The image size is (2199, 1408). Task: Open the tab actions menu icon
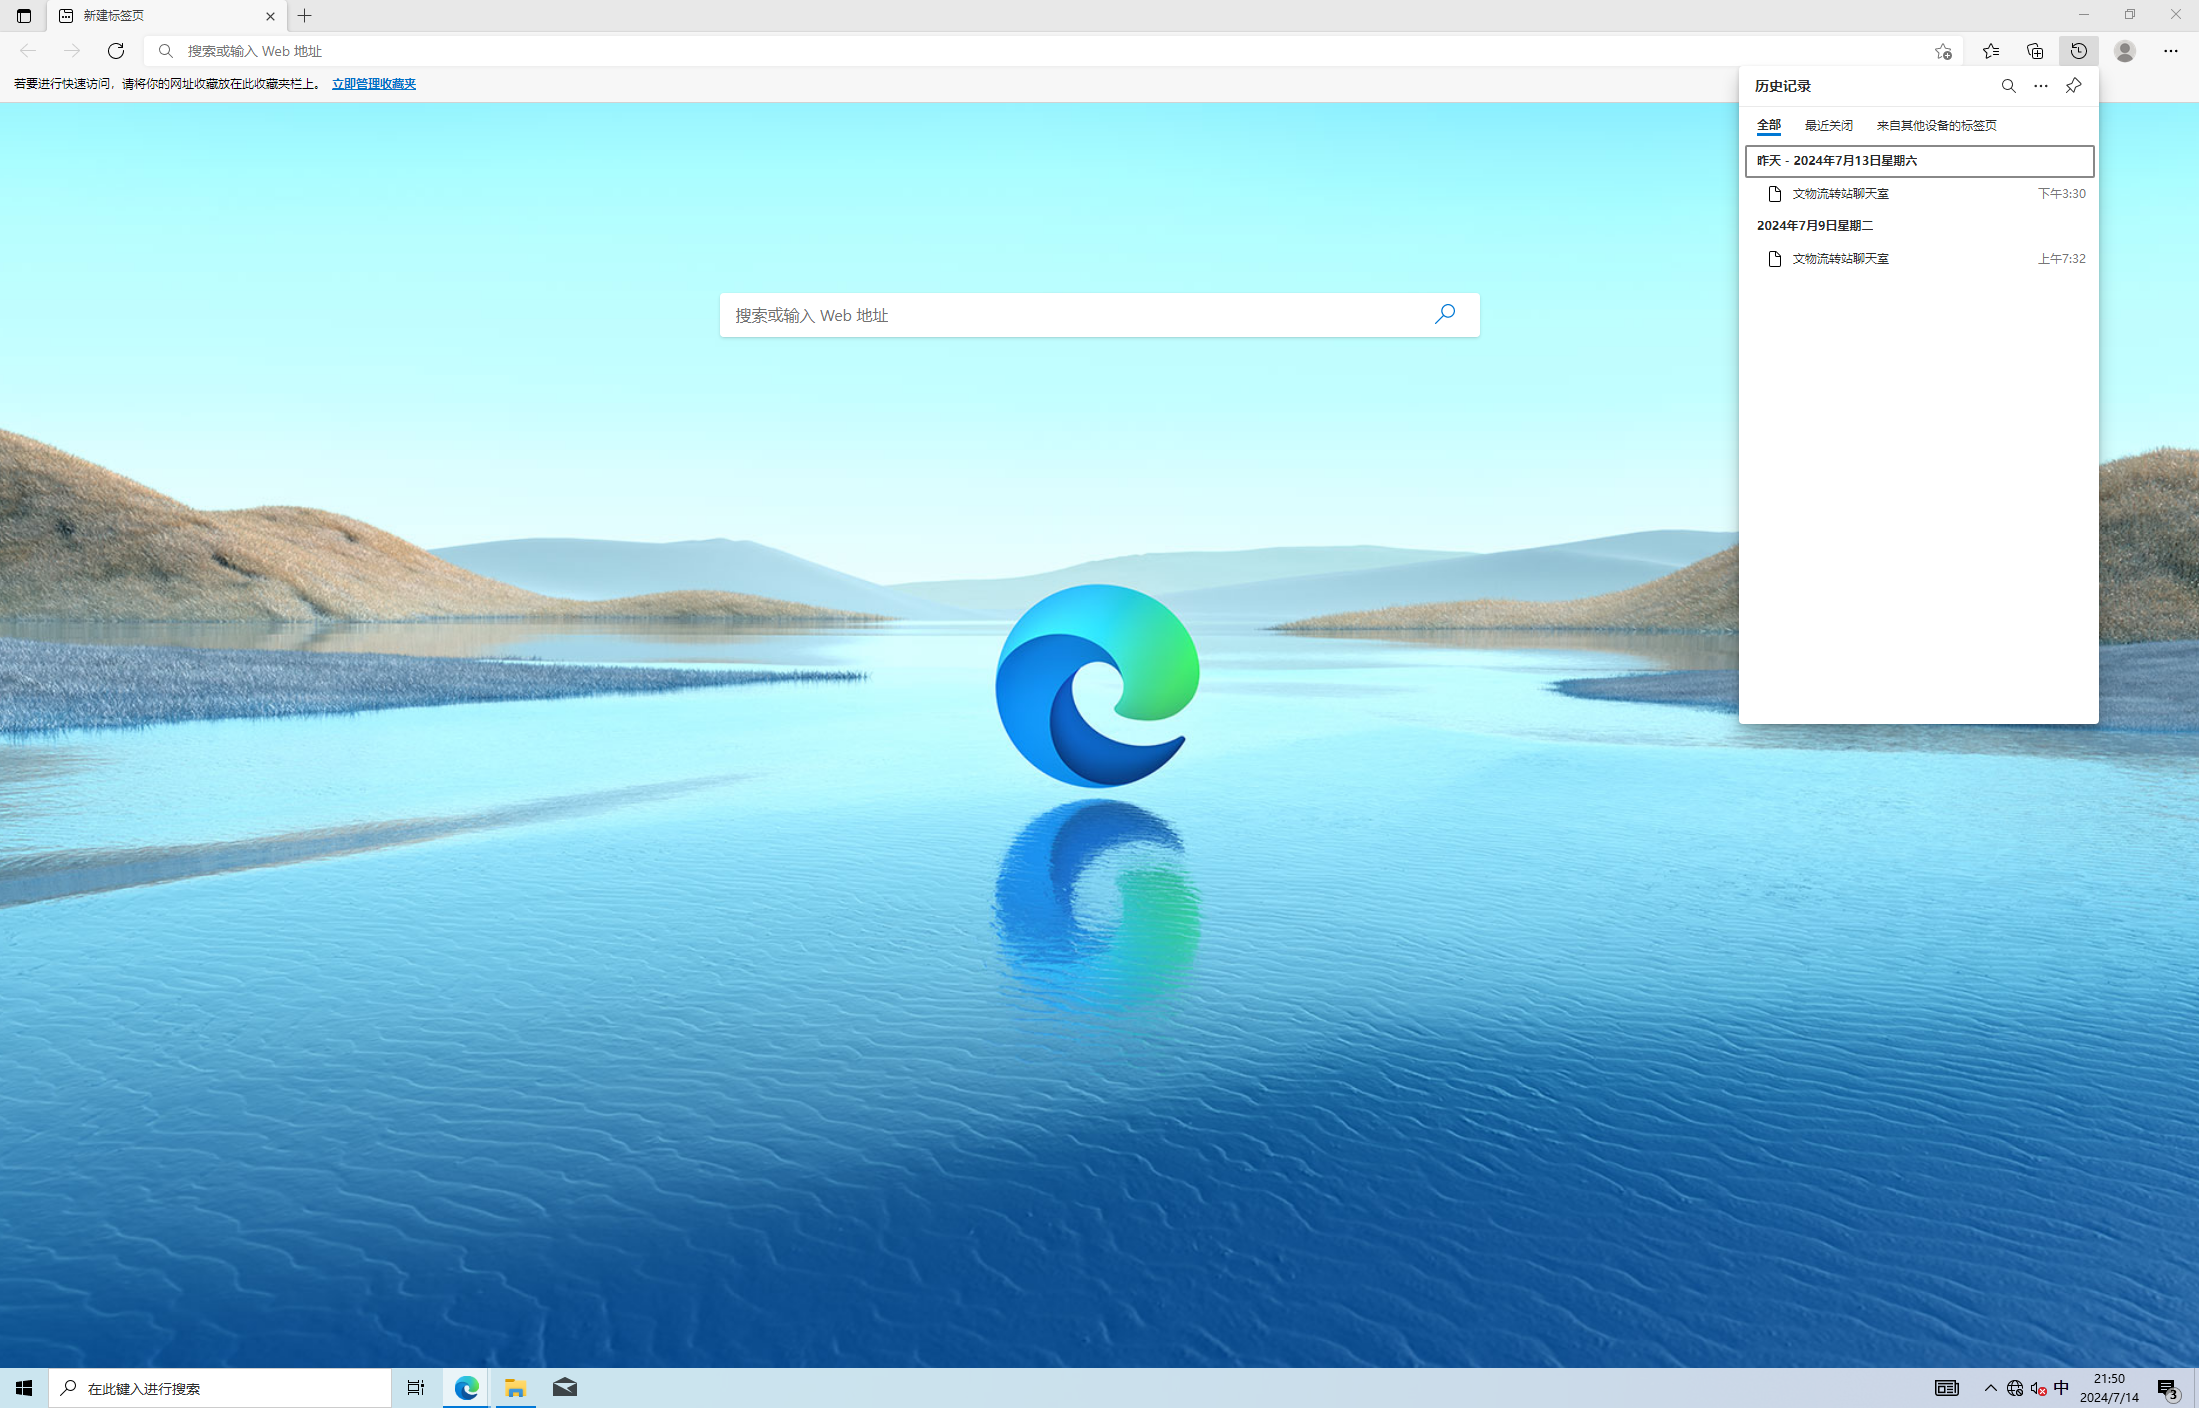tap(24, 16)
